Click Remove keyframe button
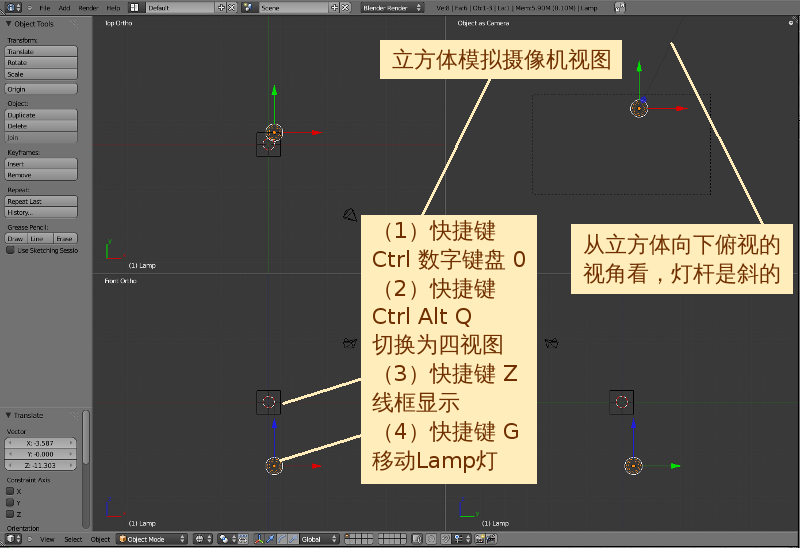Image resolution: width=800 pixels, height=548 pixels. (x=41, y=175)
